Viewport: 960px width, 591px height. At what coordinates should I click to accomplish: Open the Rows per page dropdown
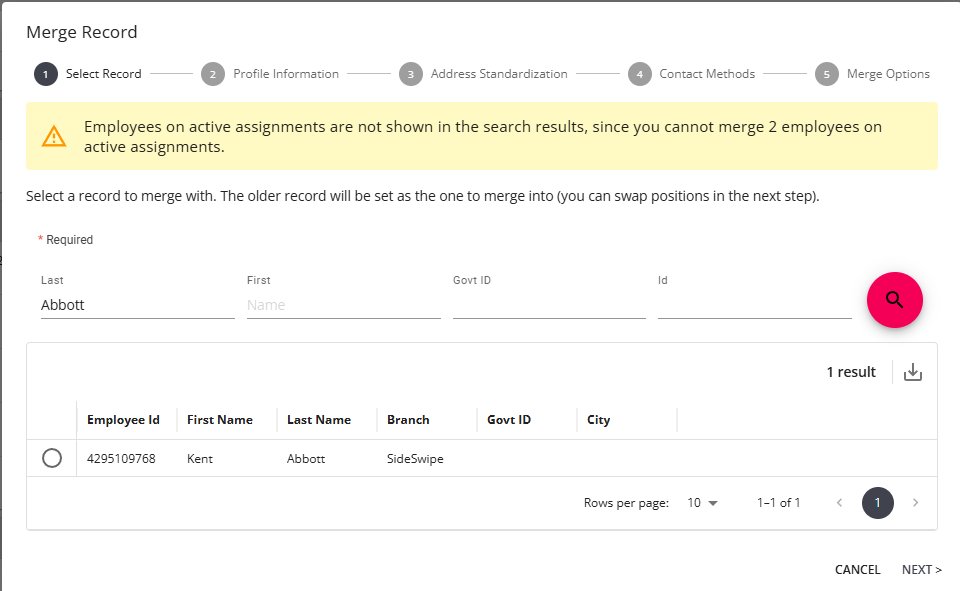point(703,502)
